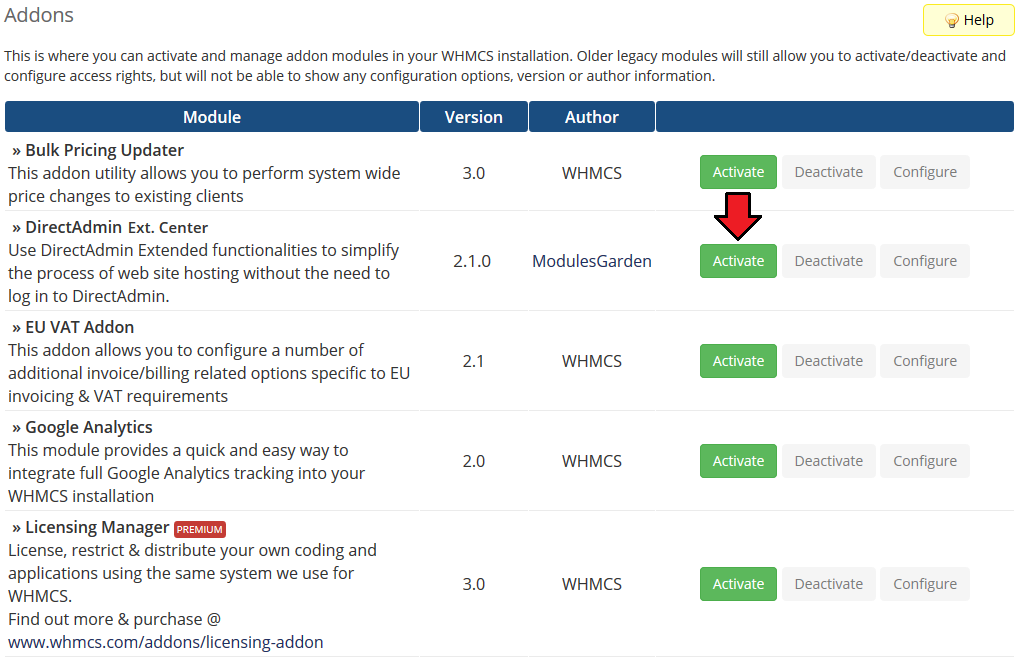This screenshot has height=662, width=1017.
Task: Activate the Bulk Pricing Updater addon
Action: tap(738, 172)
